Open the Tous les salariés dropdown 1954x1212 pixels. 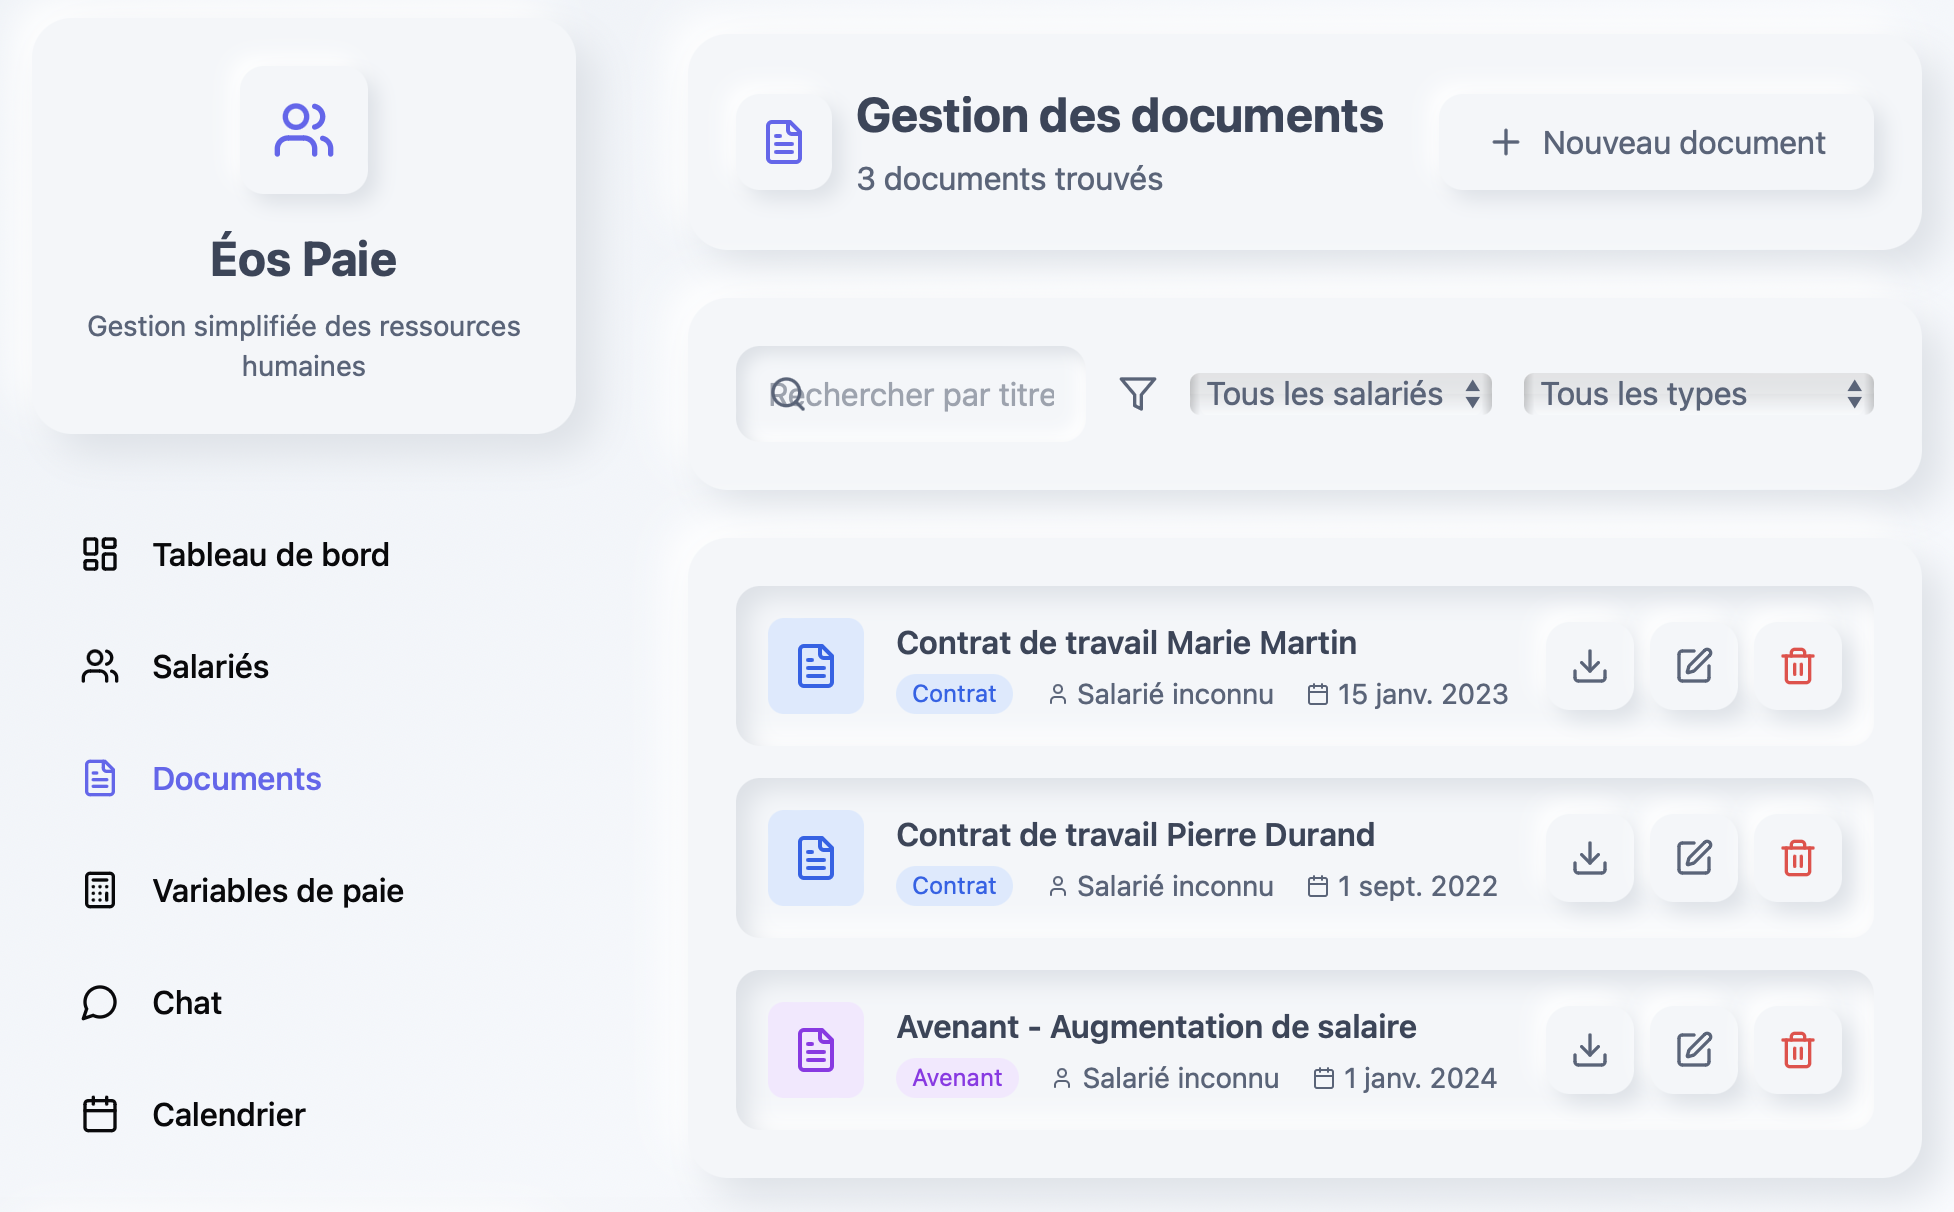point(1340,394)
